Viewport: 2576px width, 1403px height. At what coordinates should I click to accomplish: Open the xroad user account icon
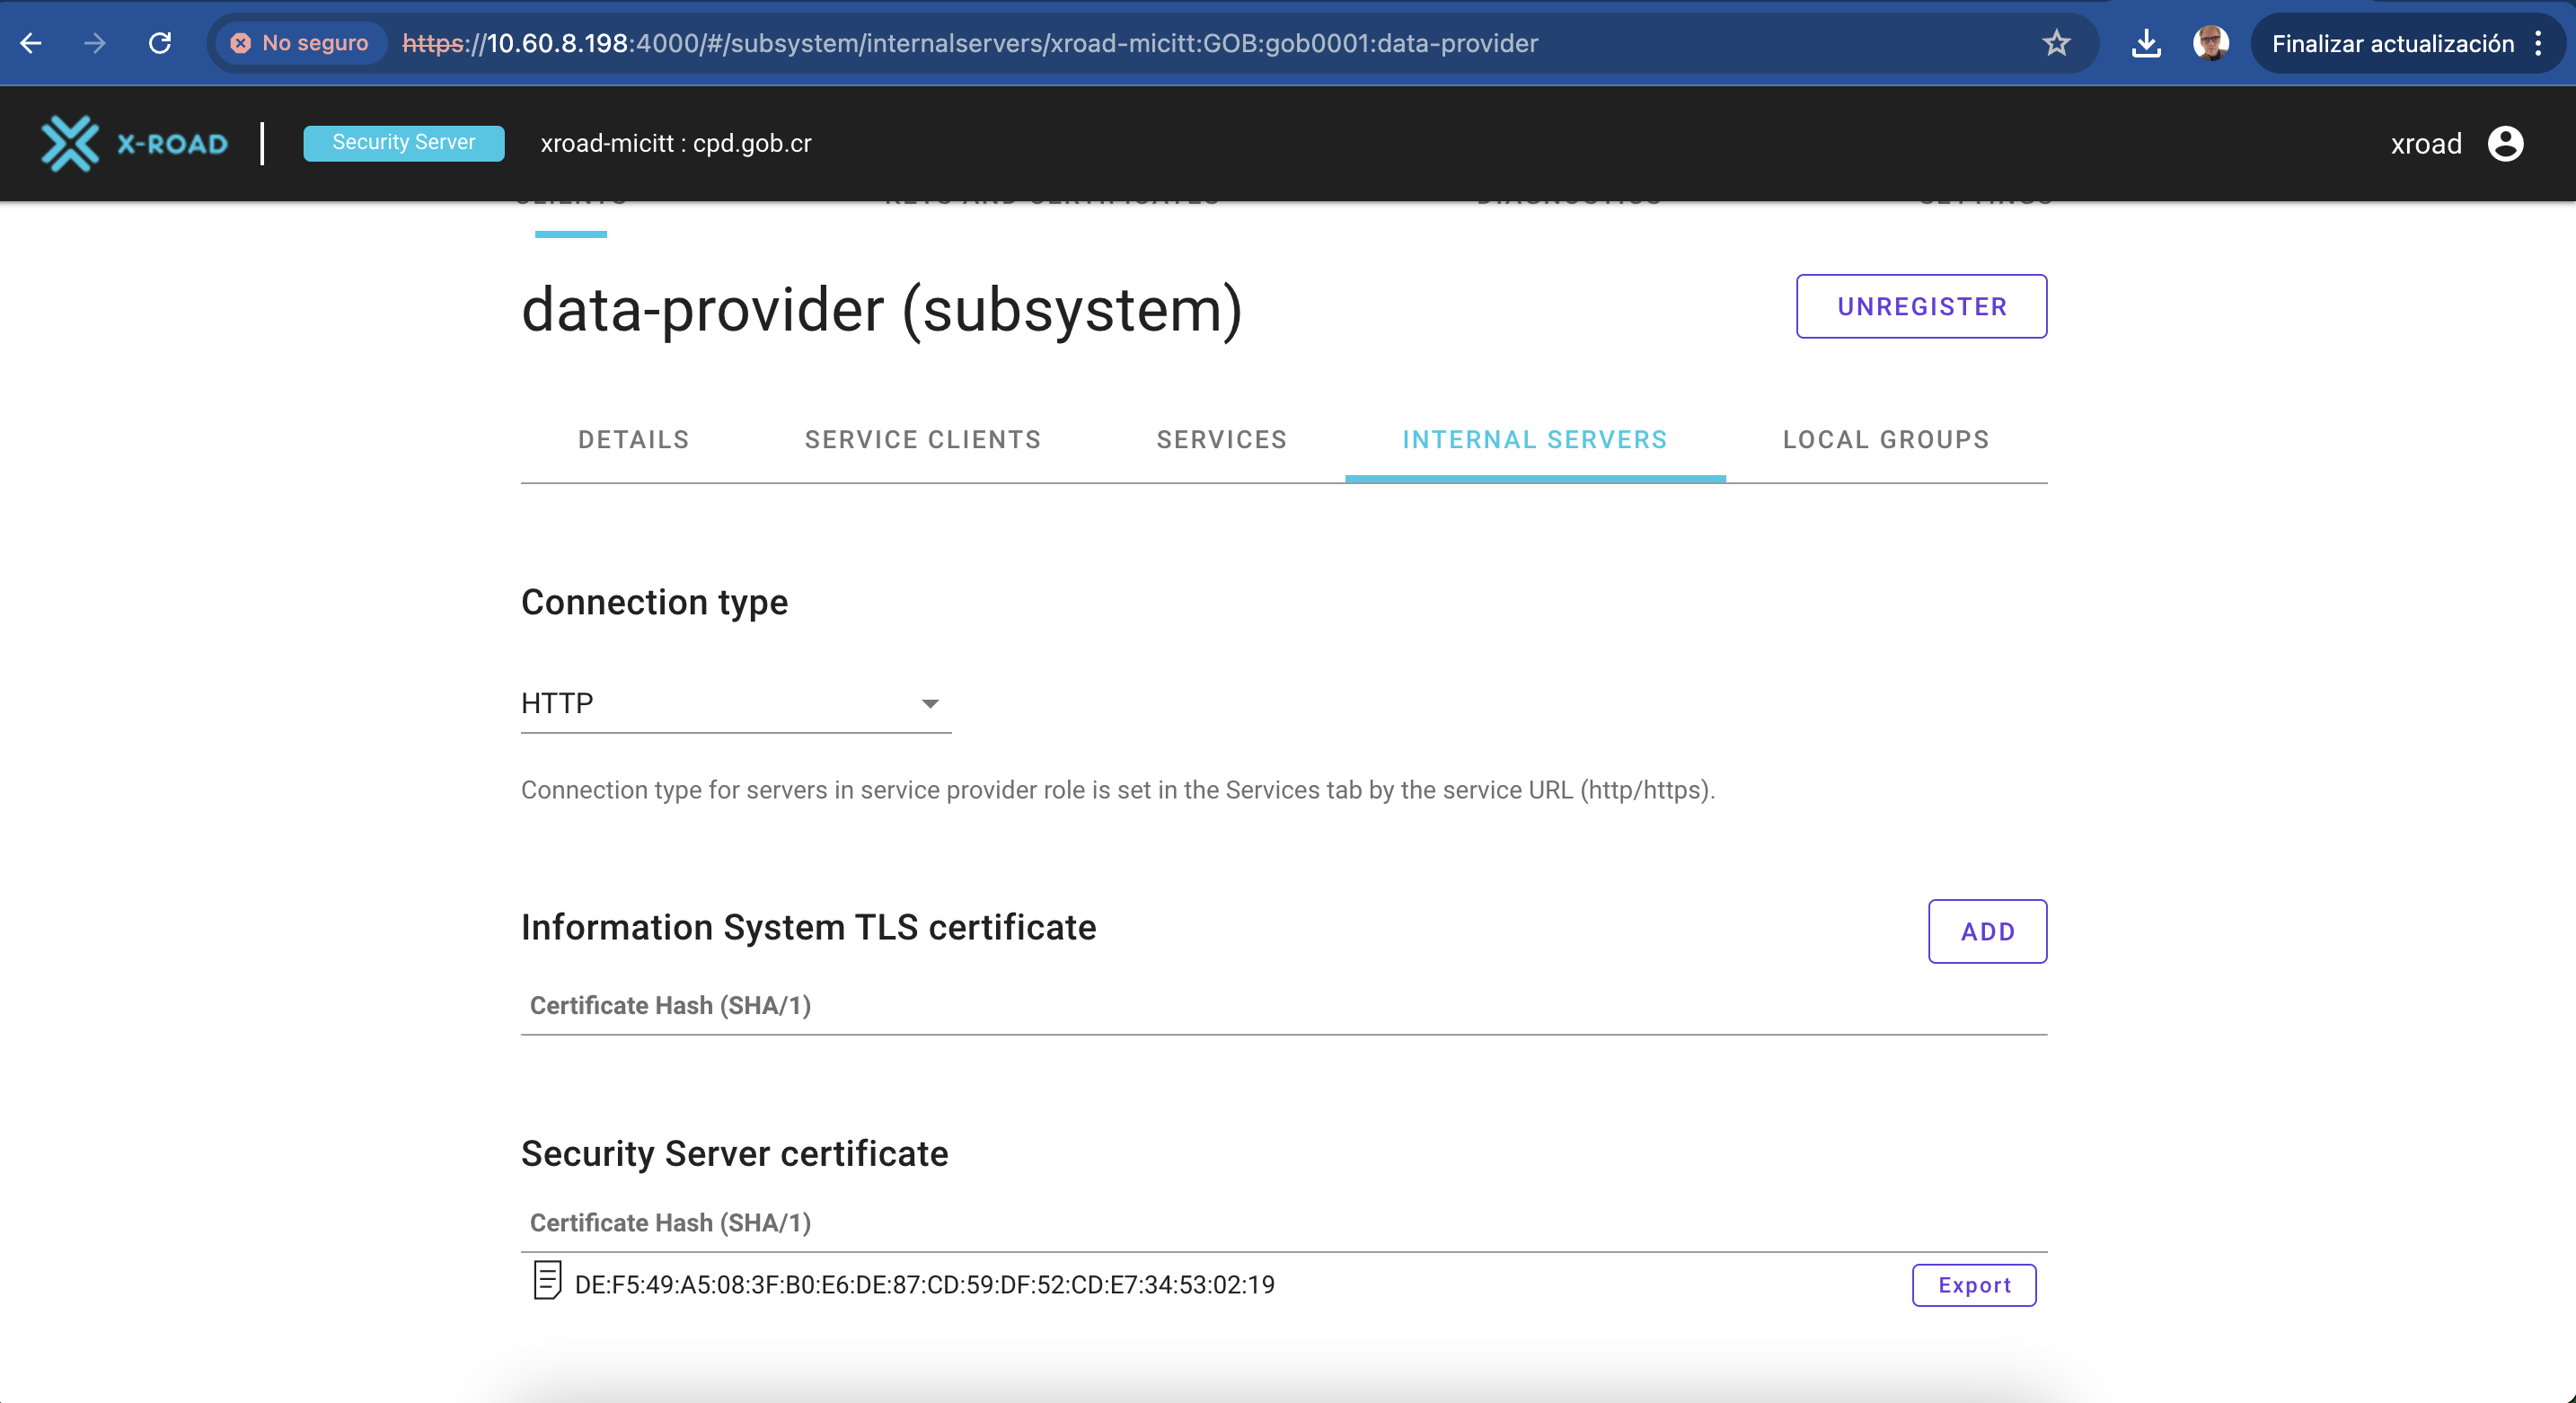click(x=2505, y=144)
